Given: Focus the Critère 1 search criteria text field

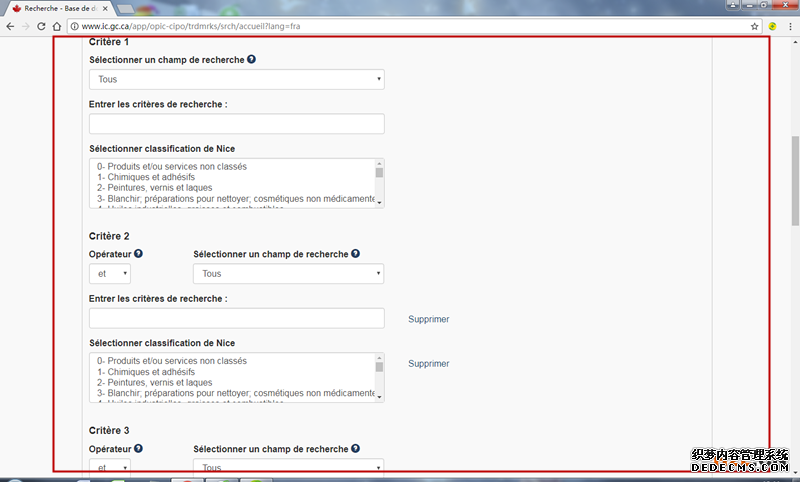Looking at the screenshot, I should coord(236,124).
